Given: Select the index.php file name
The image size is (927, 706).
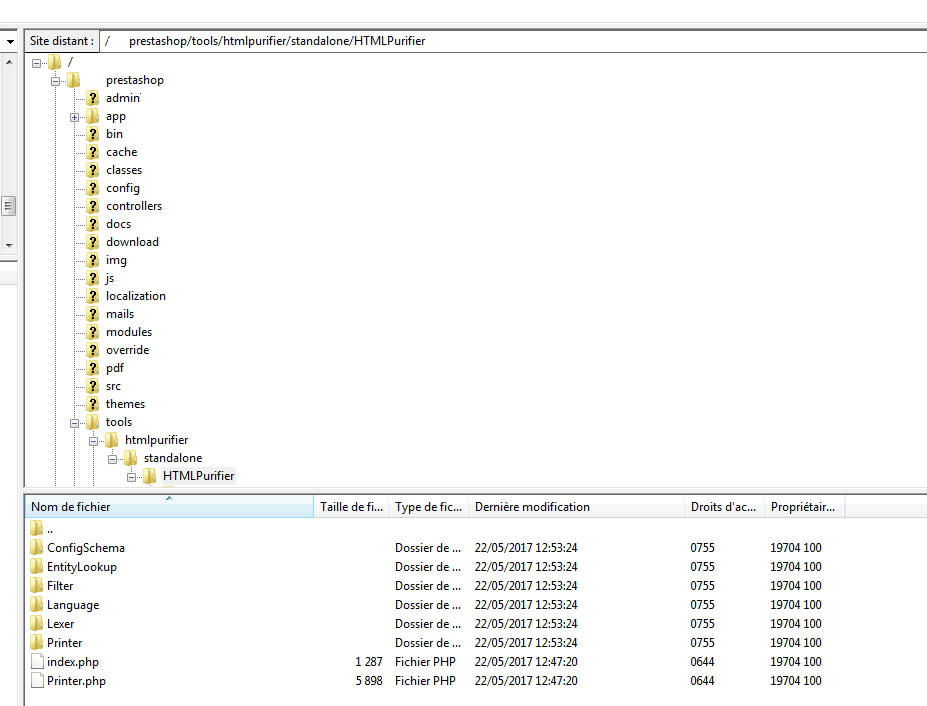Looking at the screenshot, I should (73, 662).
